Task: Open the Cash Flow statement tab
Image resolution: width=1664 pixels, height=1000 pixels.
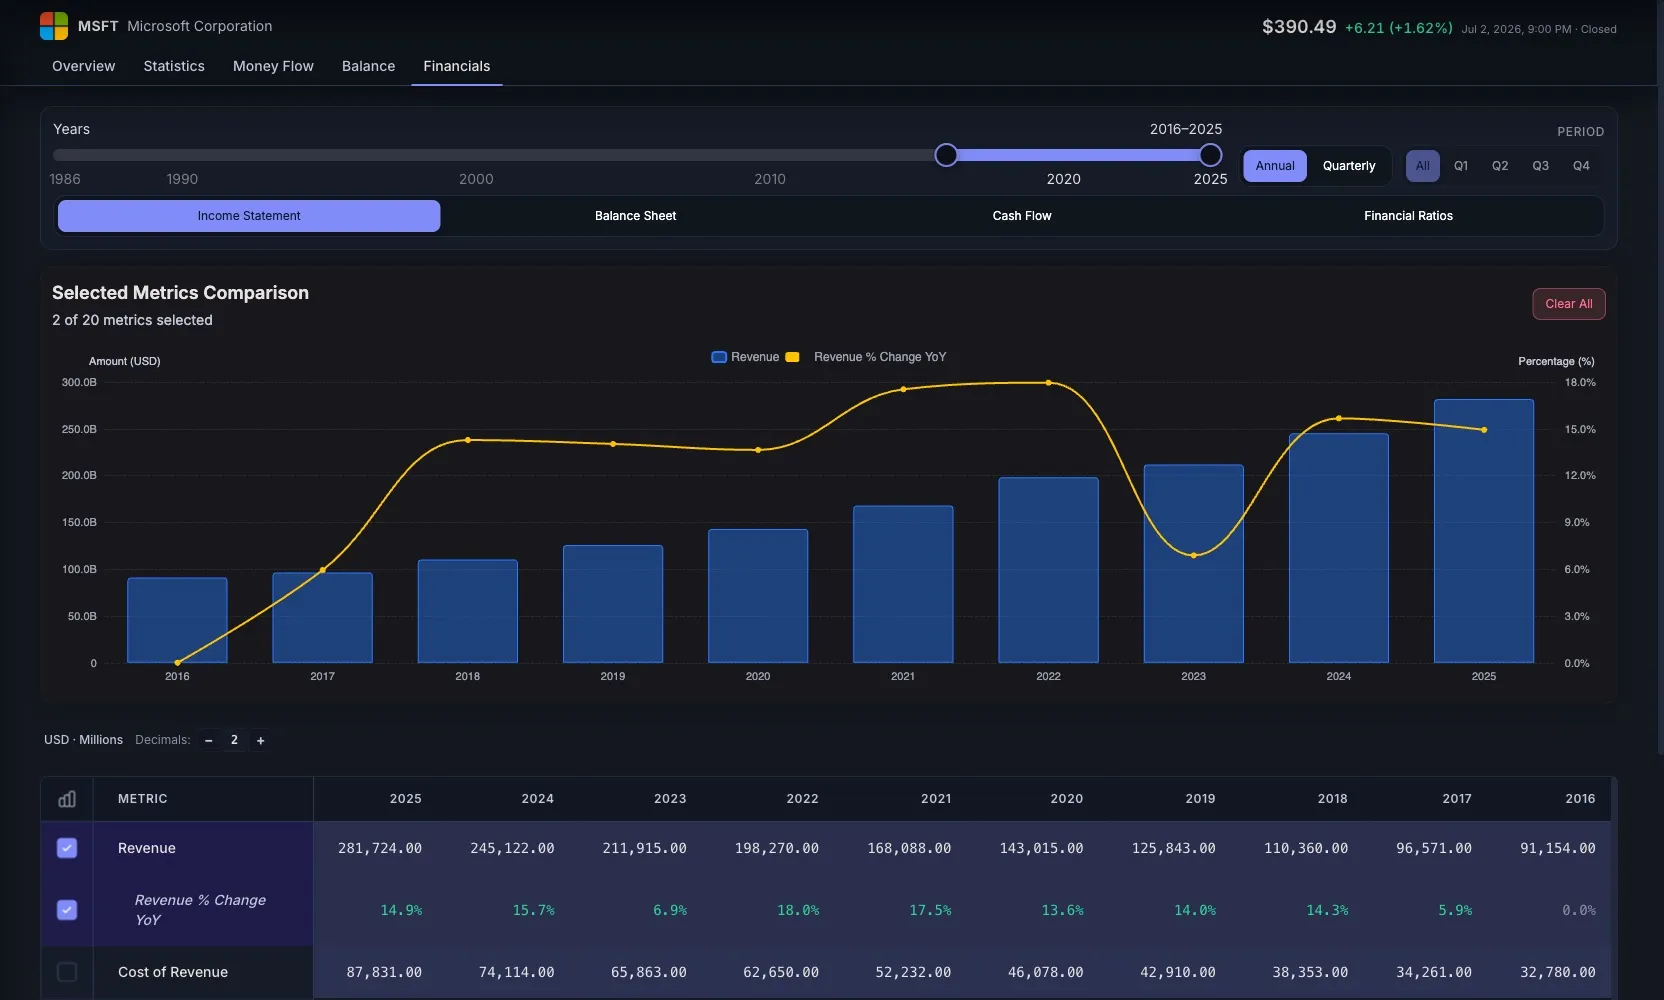Action: [1022, 216]
